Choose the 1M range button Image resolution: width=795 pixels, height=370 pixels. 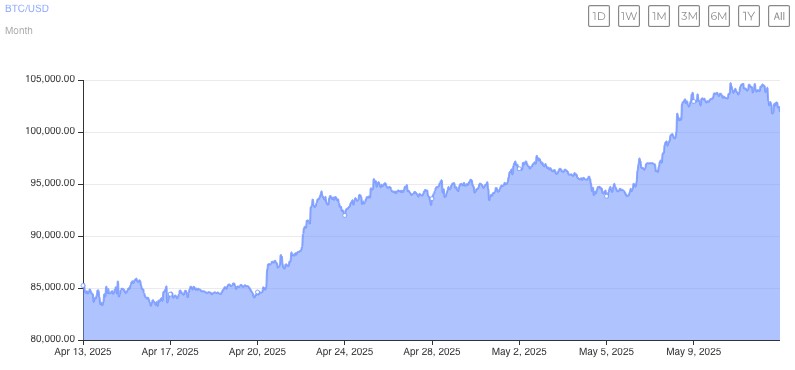click(659, 16)
